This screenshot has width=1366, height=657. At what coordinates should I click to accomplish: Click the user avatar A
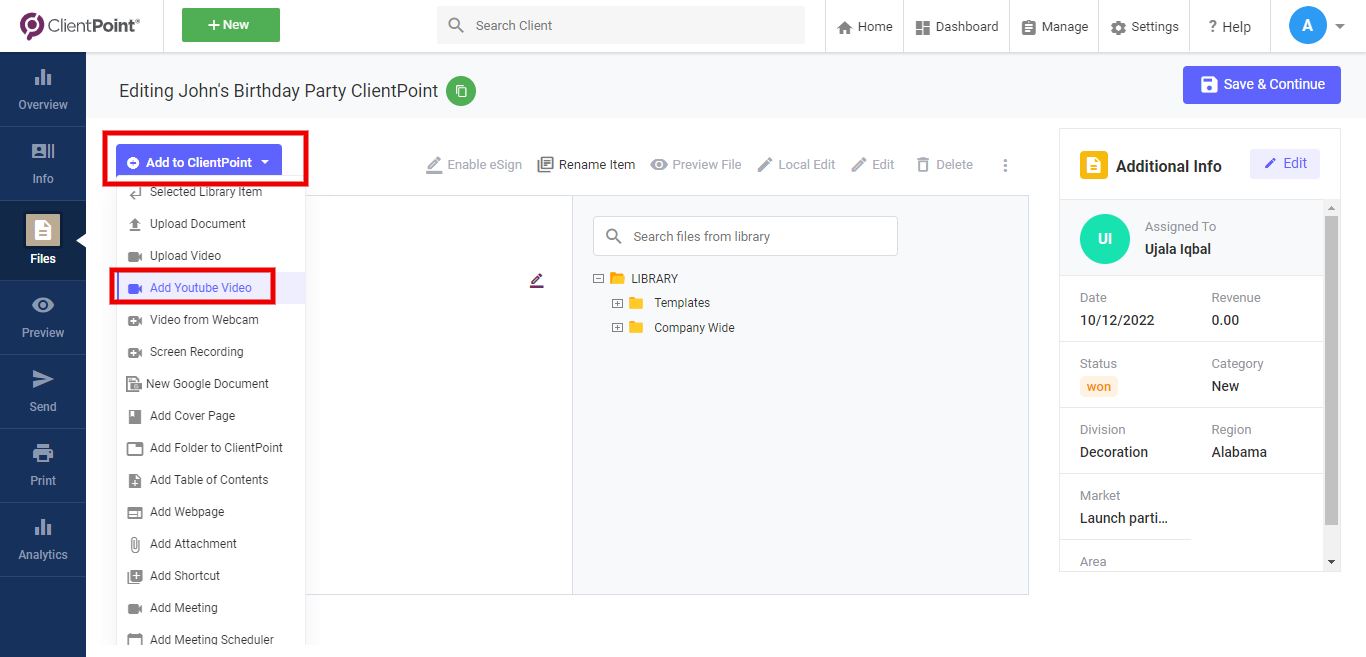[1308, 26]
